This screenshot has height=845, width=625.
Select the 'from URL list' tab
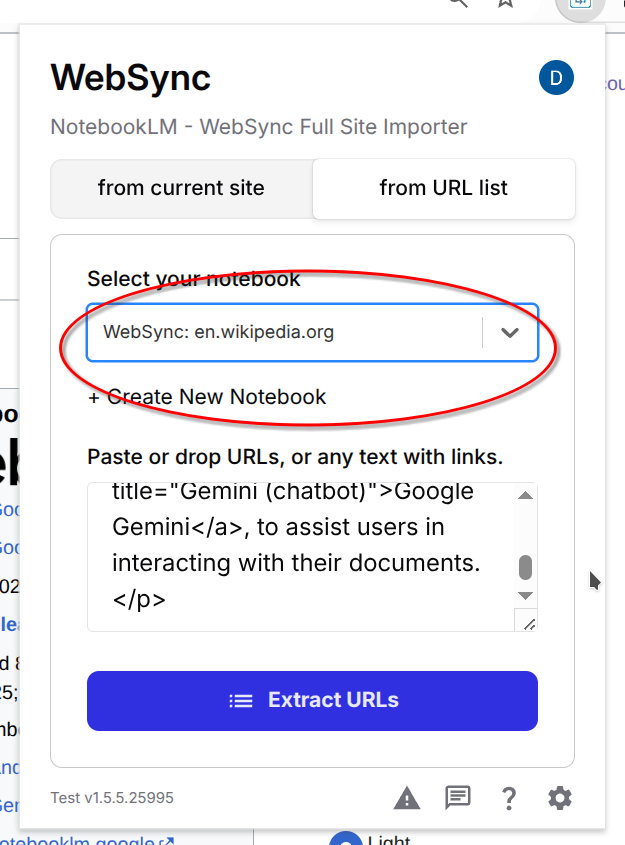[x=443, y=189]
